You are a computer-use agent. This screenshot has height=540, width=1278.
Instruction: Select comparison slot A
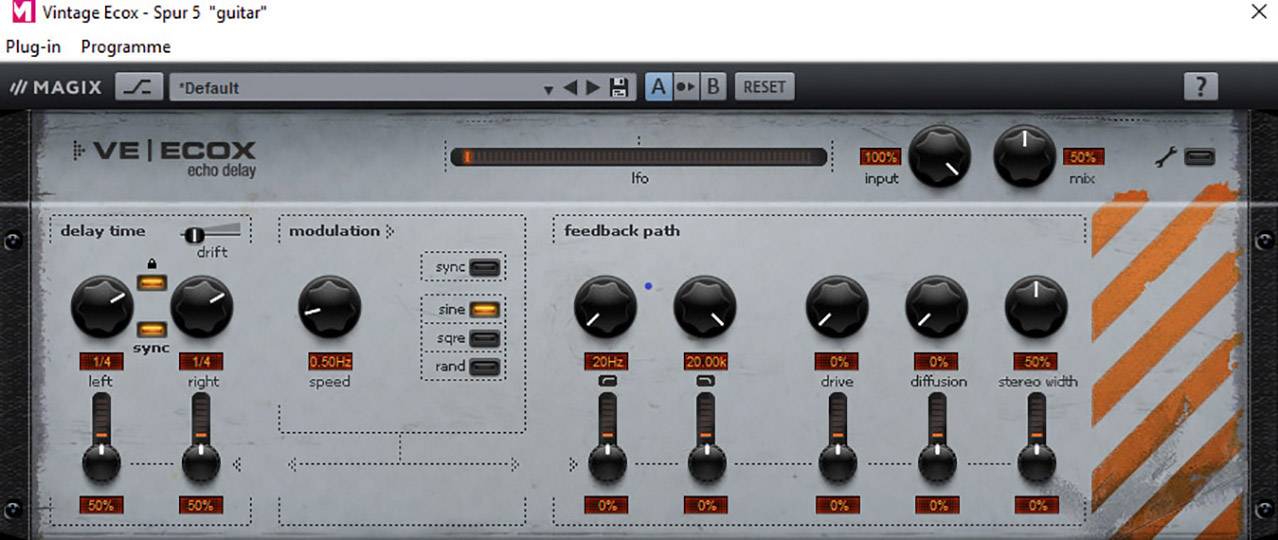click(658, 87)
